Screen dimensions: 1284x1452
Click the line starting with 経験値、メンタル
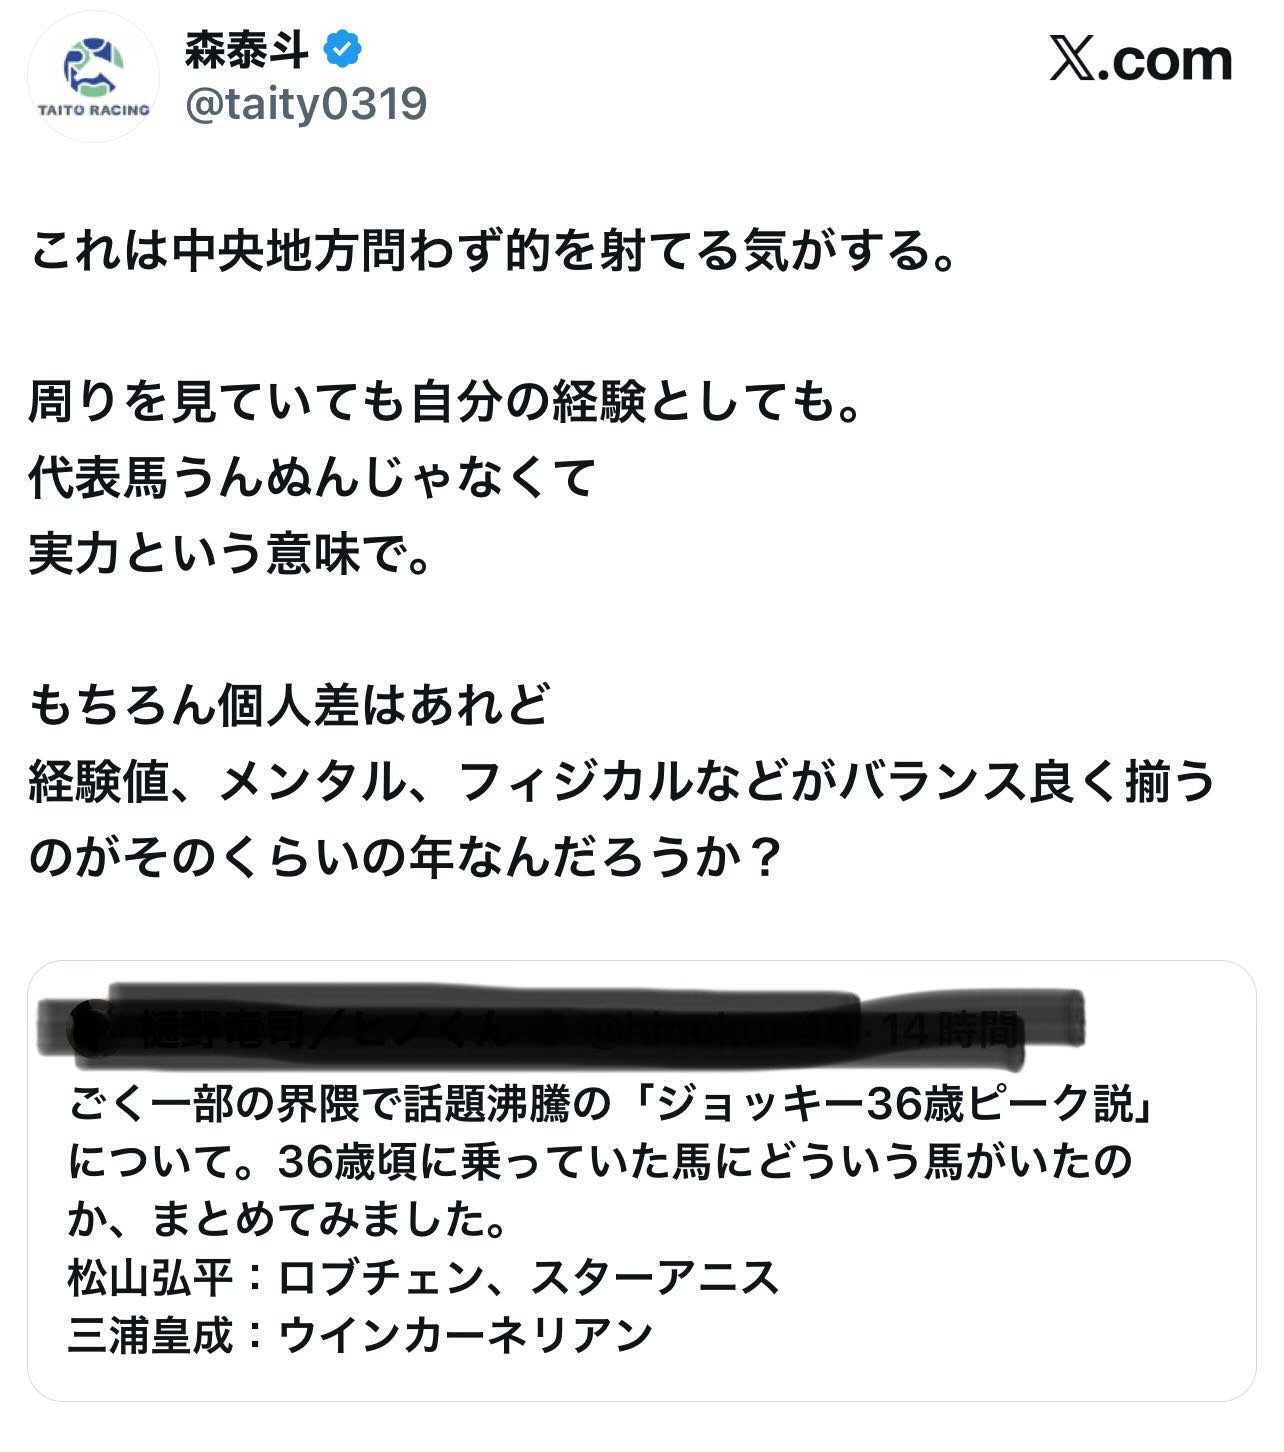622,781
